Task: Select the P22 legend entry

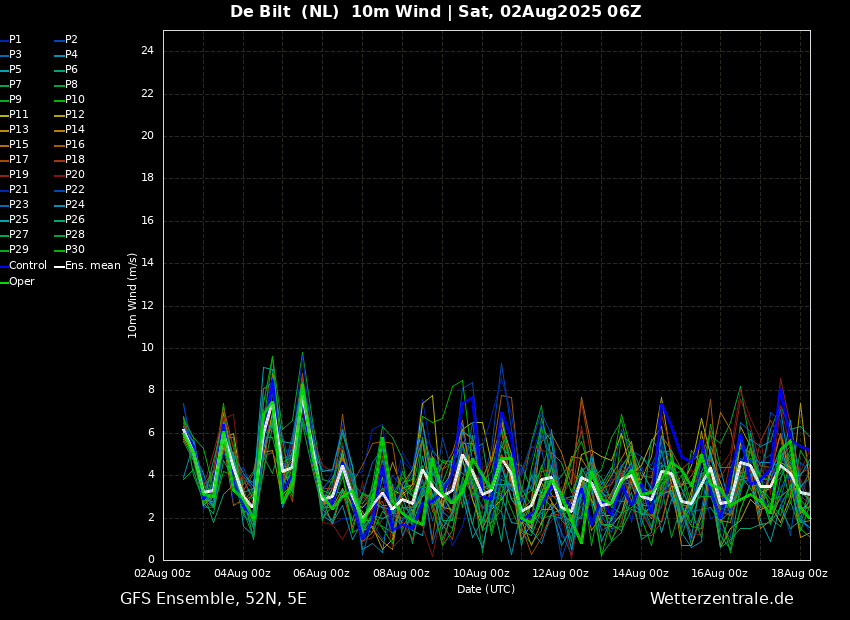Action: (75, 190)
